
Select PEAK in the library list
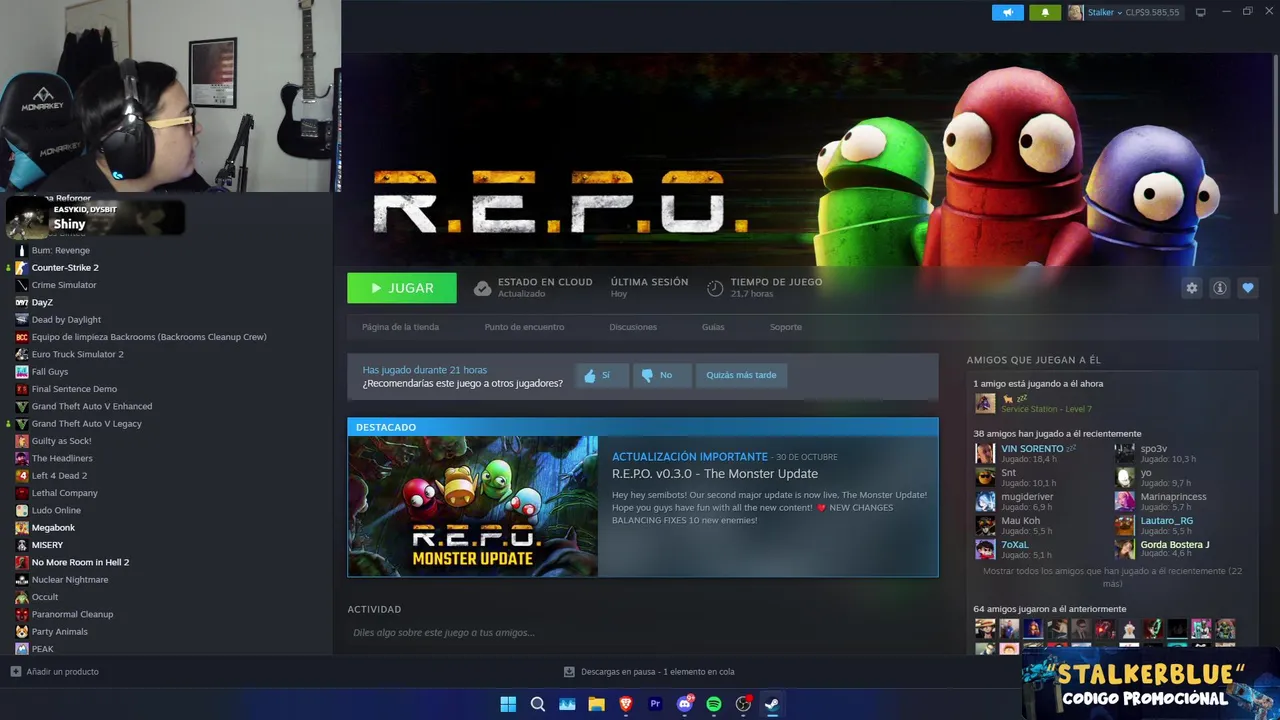click(x=42, y=649)
